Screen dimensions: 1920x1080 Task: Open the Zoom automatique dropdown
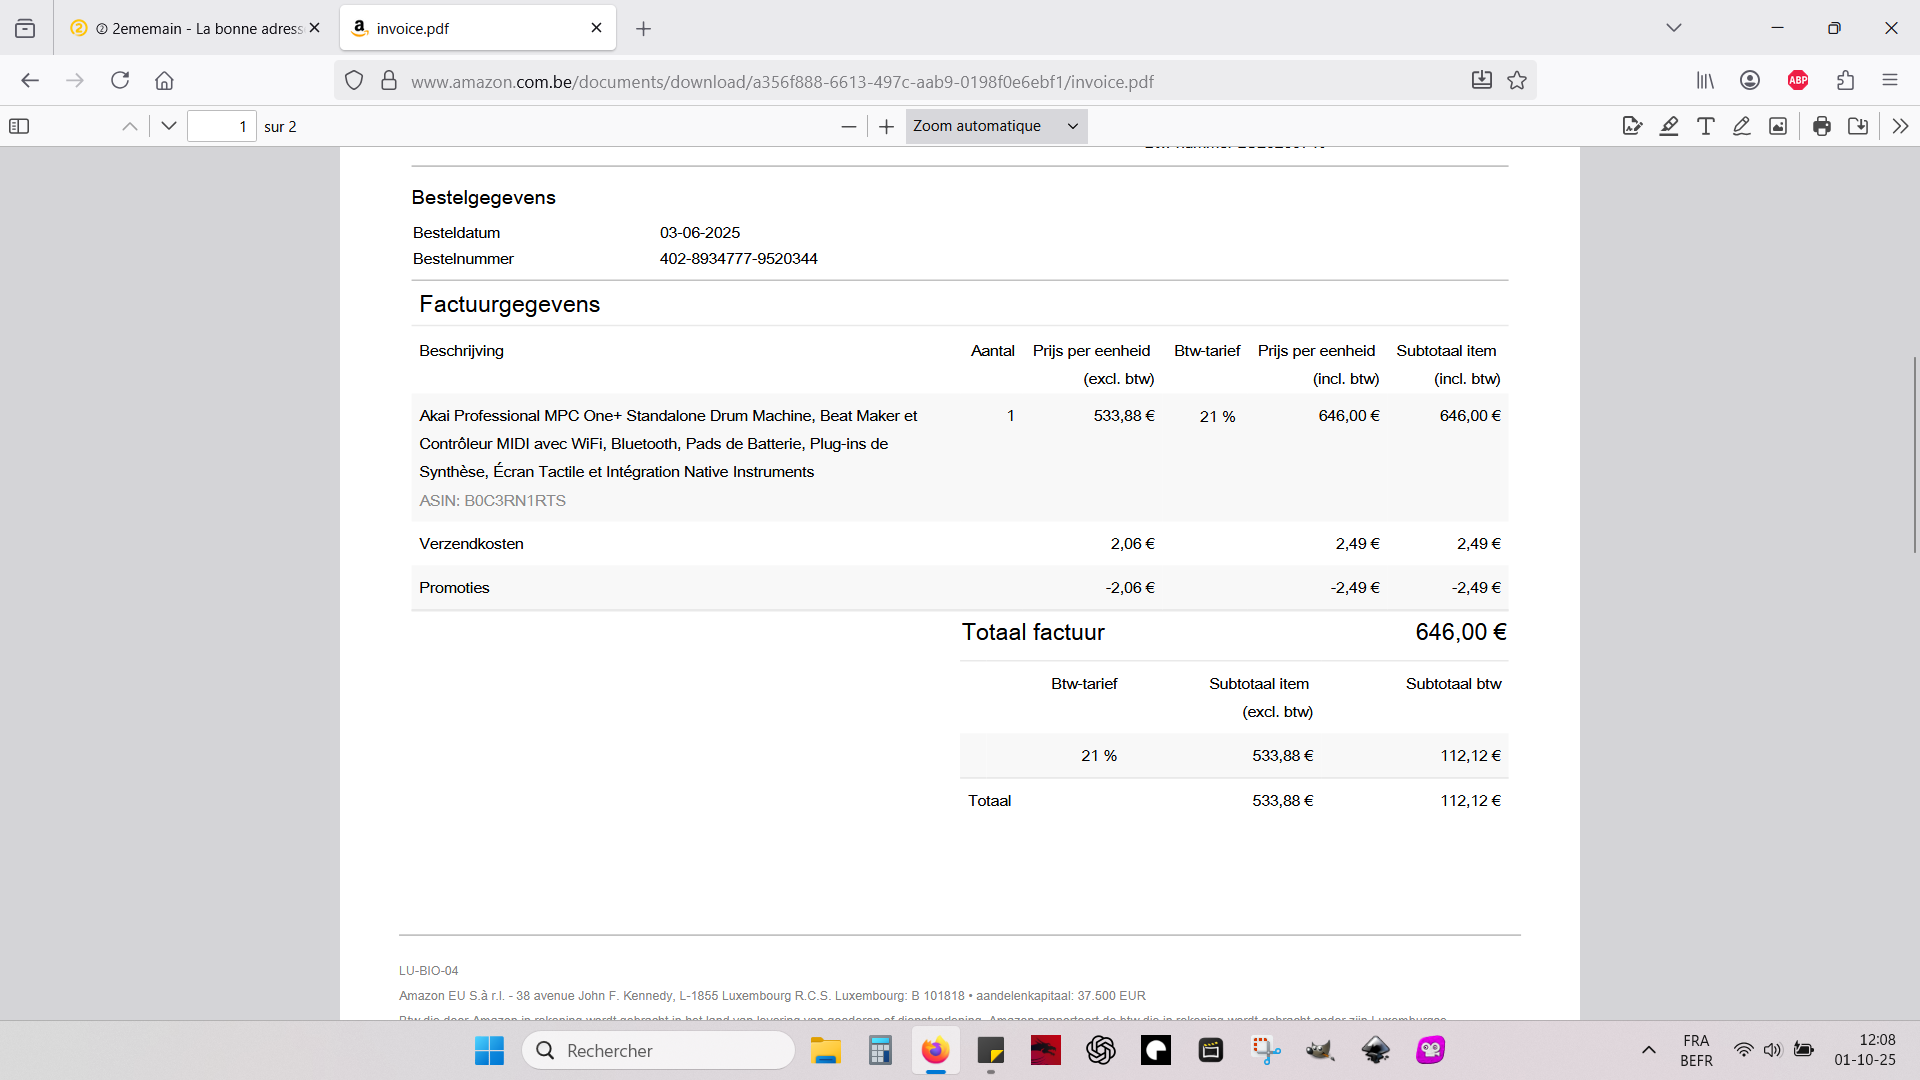click(x=996, y=126)
